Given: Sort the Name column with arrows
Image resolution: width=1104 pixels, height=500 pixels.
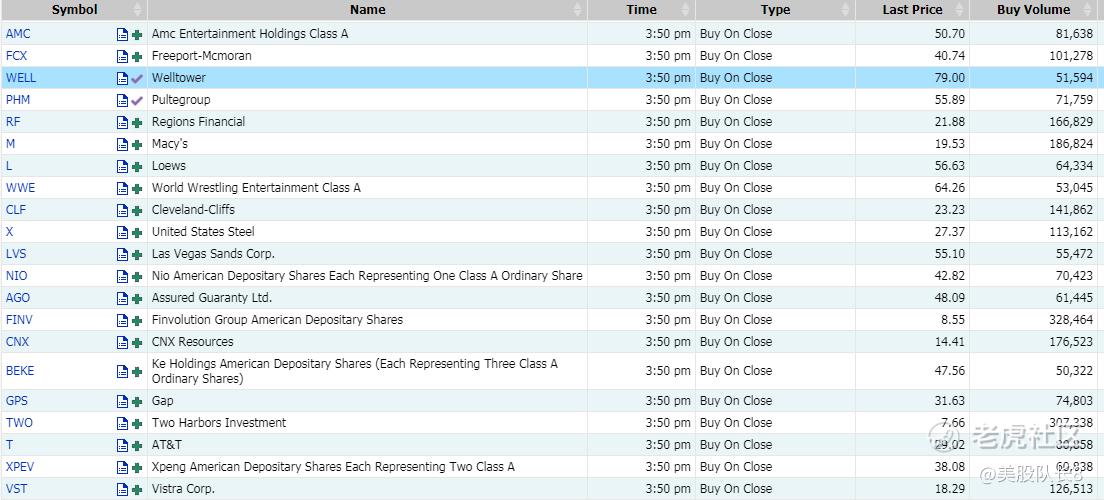Looking at the screenshot, I should [x=578, y=10].
